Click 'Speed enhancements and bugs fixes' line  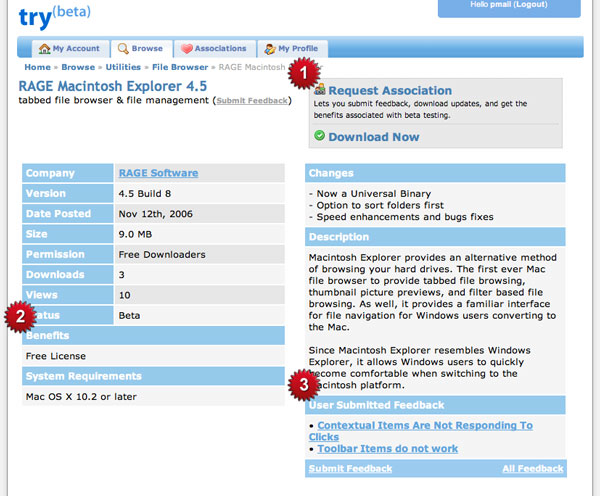[405, 217]
